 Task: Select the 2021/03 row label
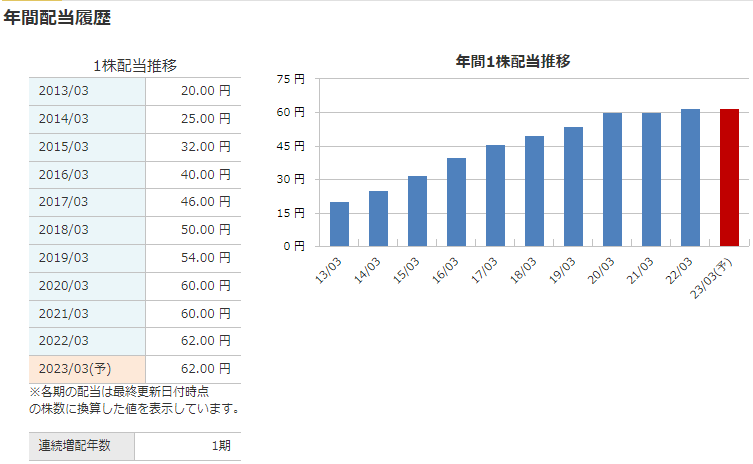tap(64, 313)
